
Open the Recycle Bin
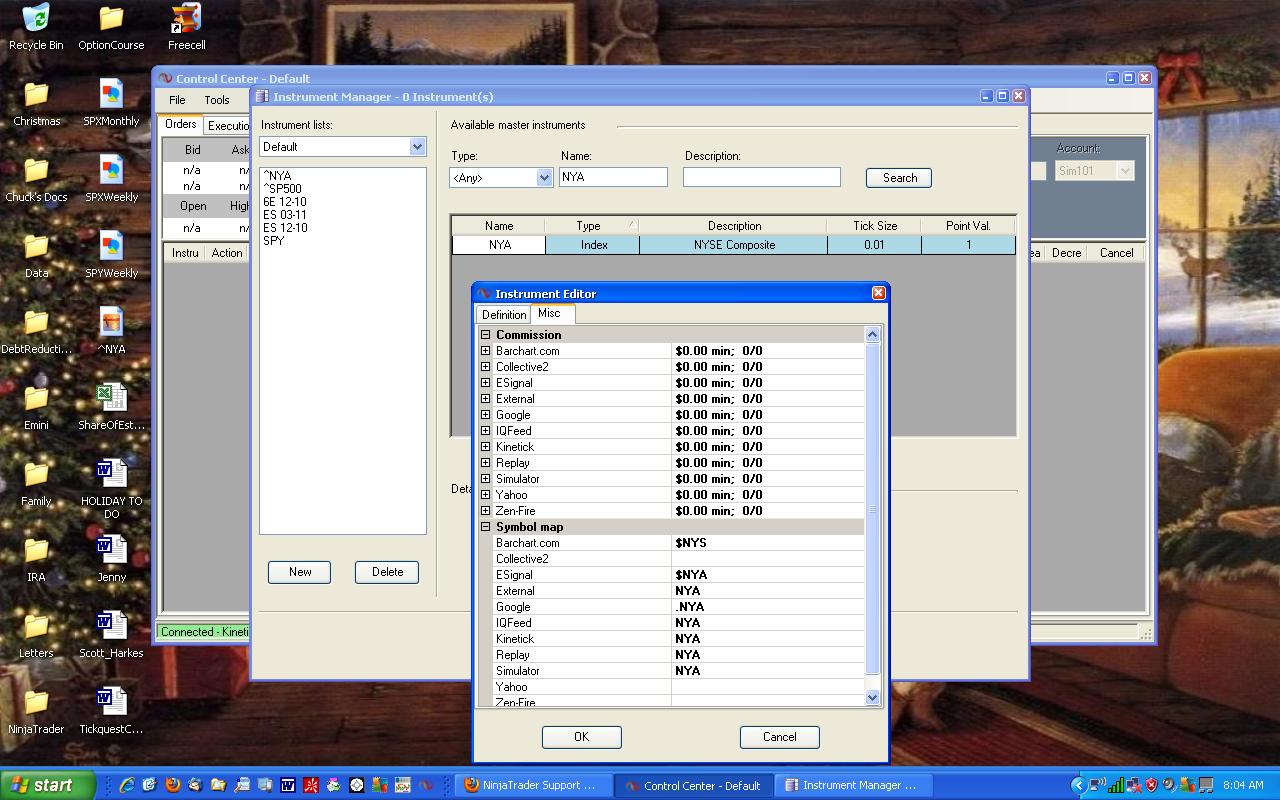tap(36, 20)
